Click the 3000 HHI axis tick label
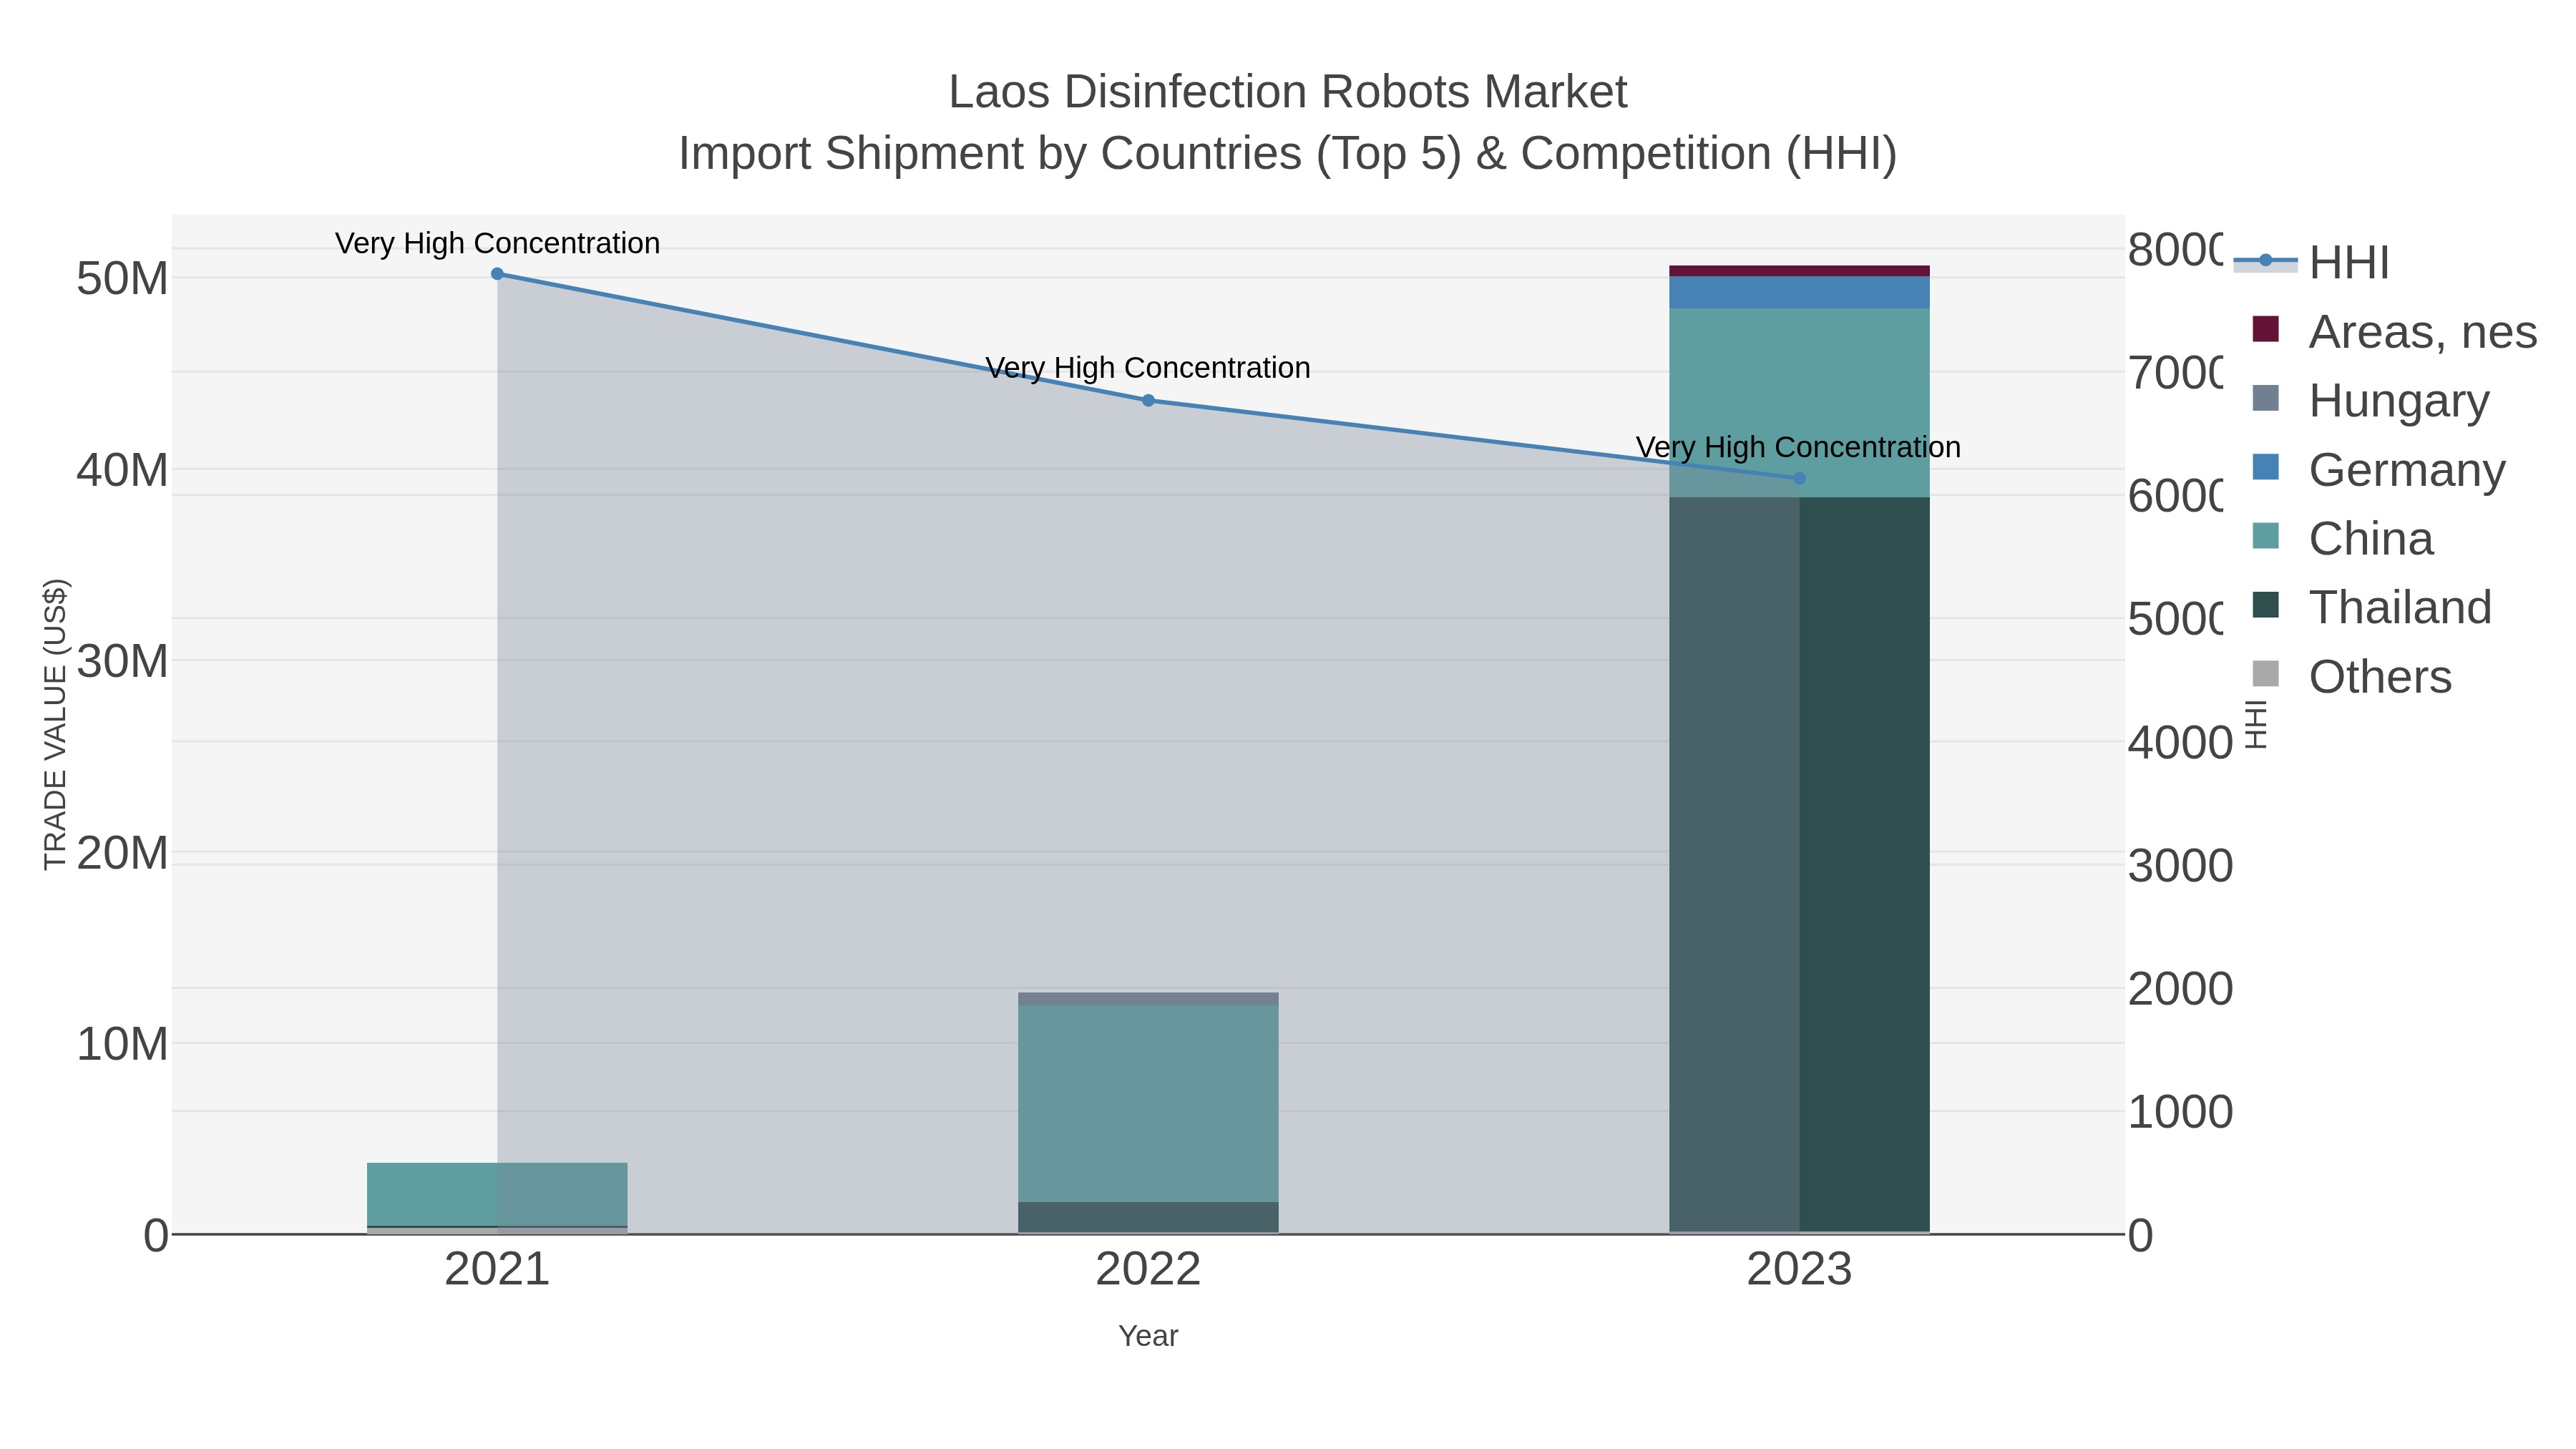 coord(2180,866)
